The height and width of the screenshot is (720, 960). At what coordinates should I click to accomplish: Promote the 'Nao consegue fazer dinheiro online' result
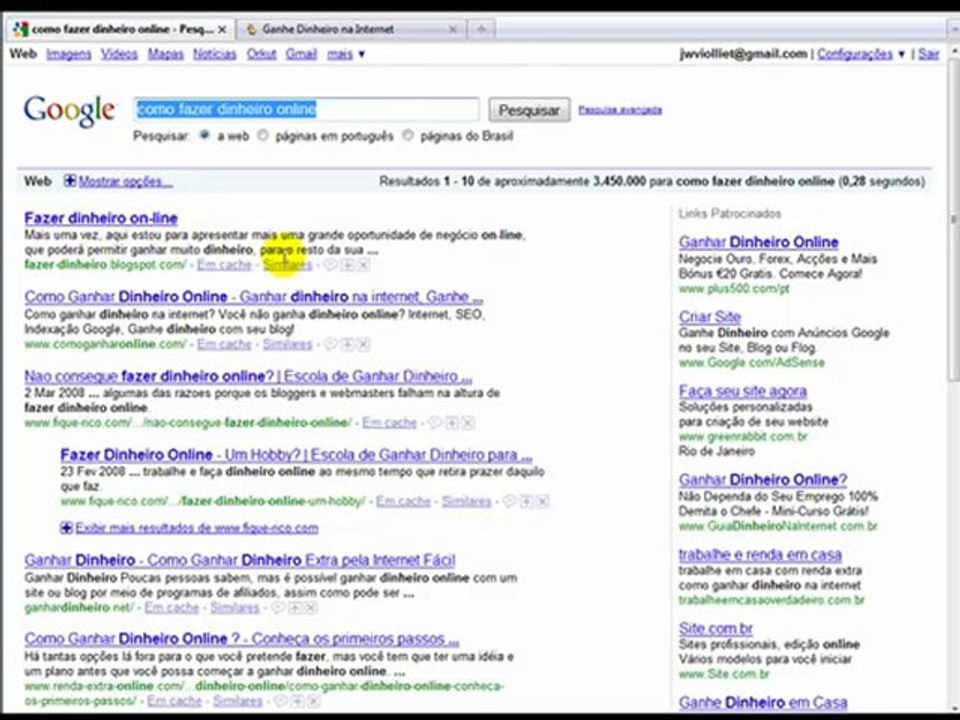pos(452,422)
